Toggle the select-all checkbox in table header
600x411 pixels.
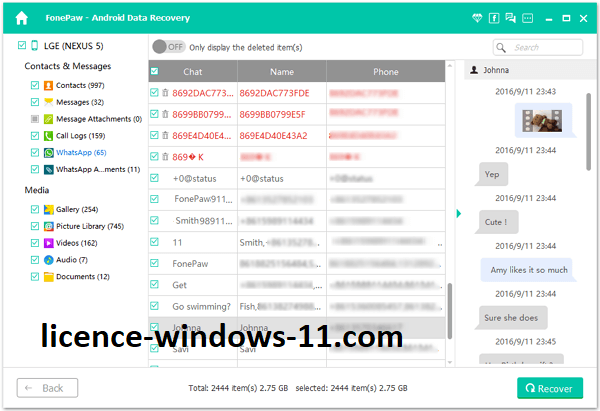click(x=154, y=72)
